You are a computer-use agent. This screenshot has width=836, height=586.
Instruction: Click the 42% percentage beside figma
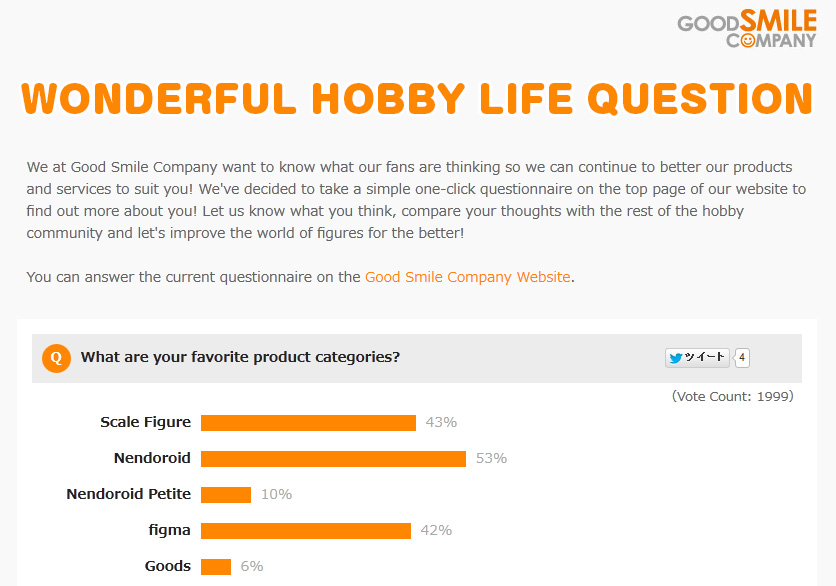[436, 531]
